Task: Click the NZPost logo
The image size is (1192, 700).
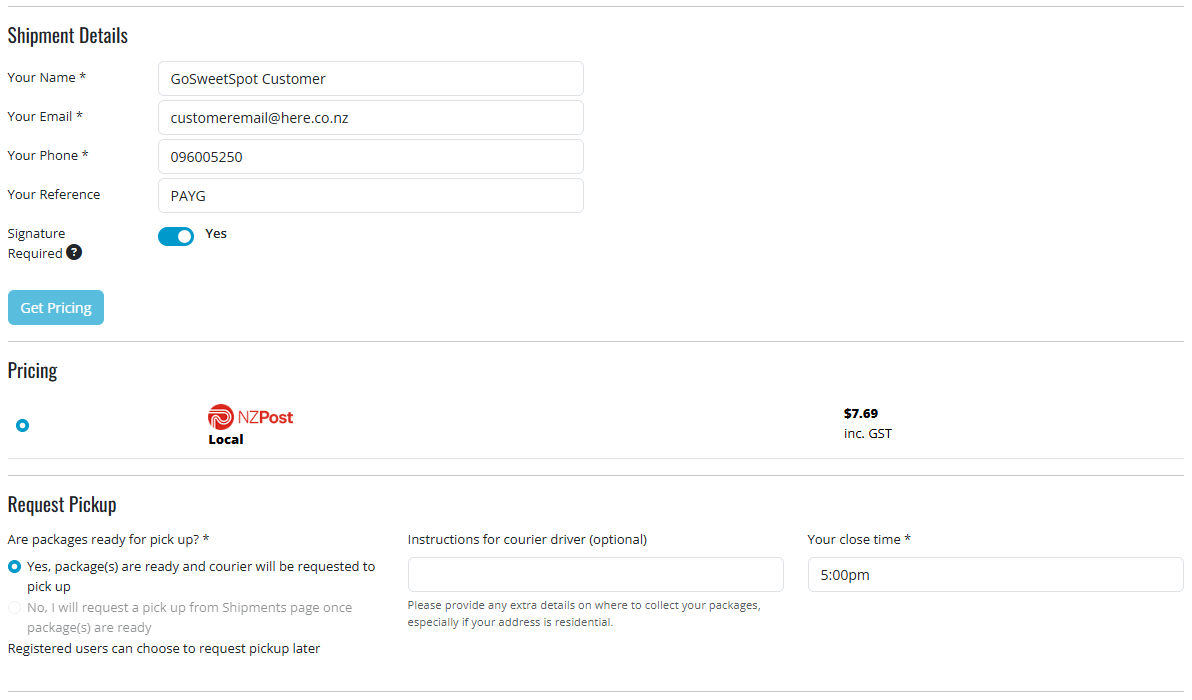Action: click(250, 417)
